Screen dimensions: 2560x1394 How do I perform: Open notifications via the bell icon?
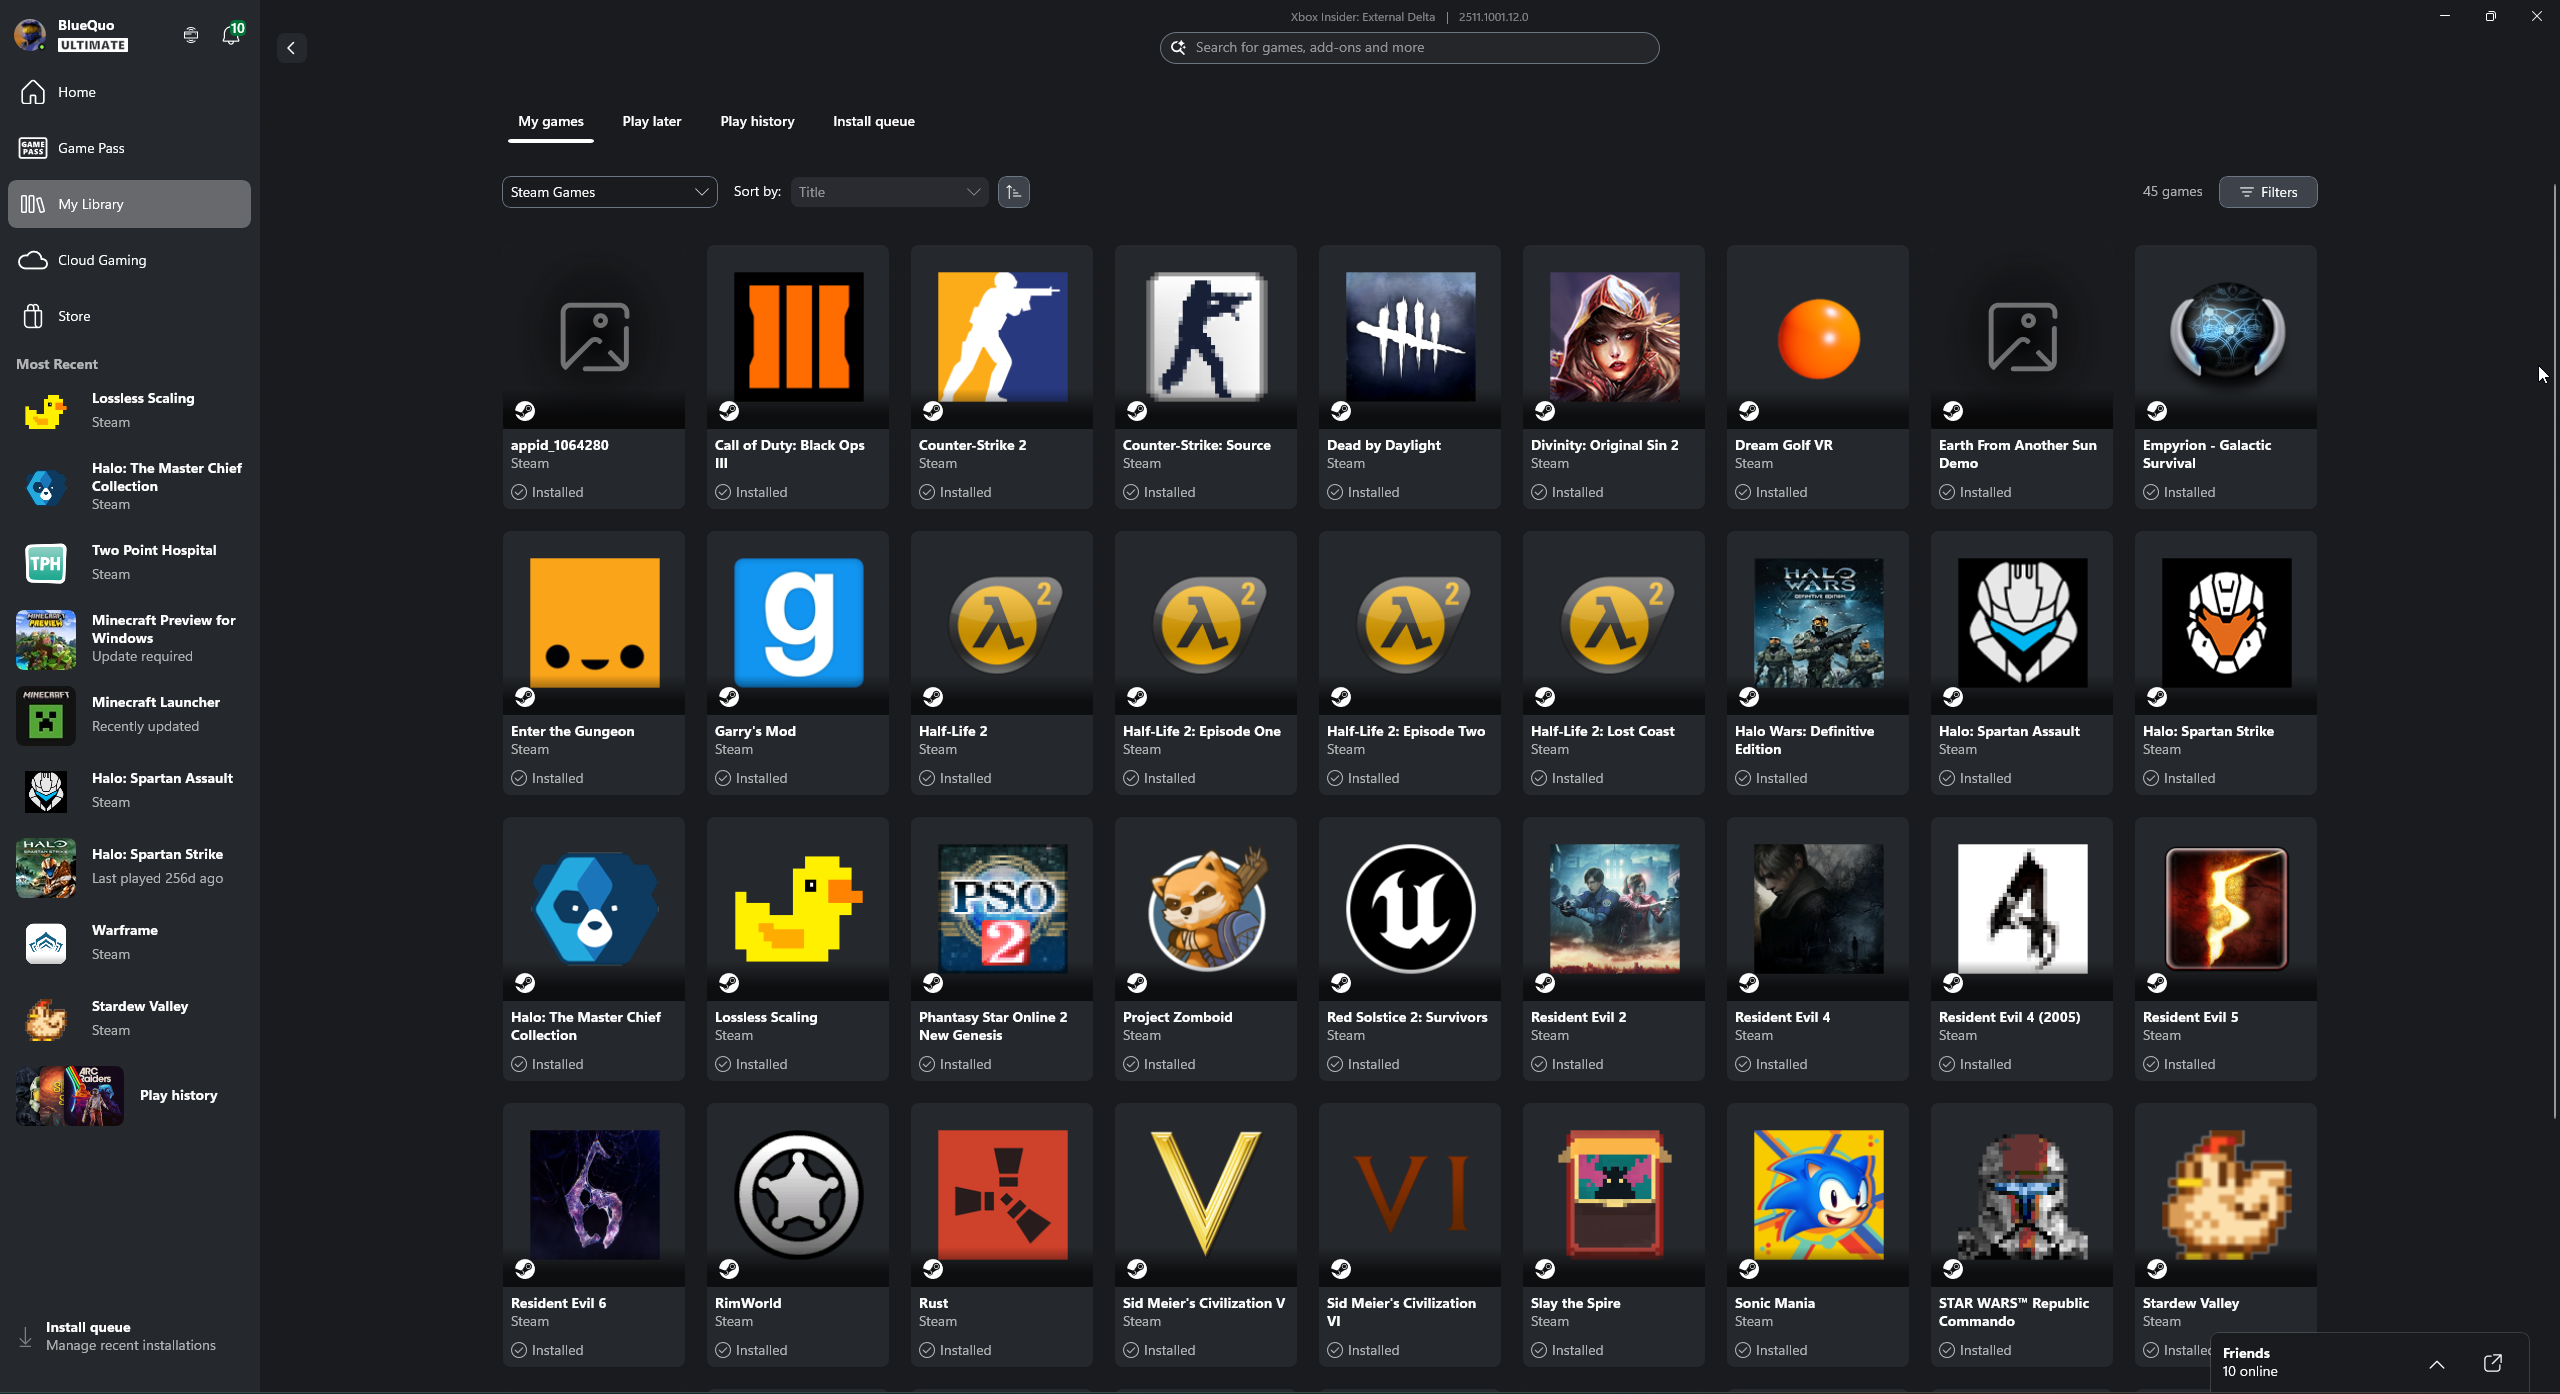231,34
